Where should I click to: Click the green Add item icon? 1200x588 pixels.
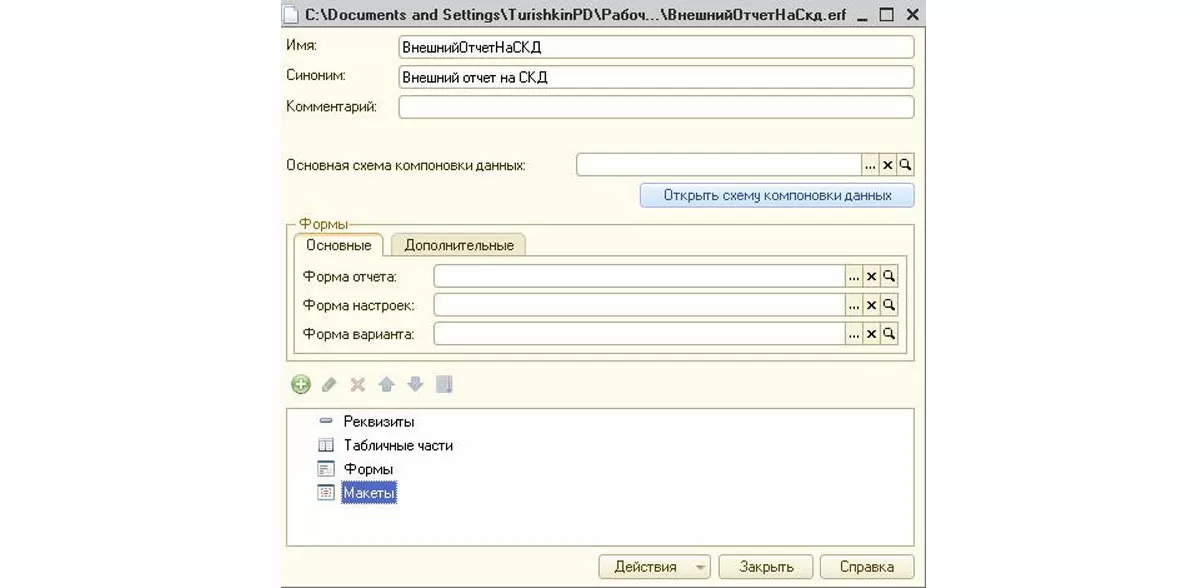301,384
